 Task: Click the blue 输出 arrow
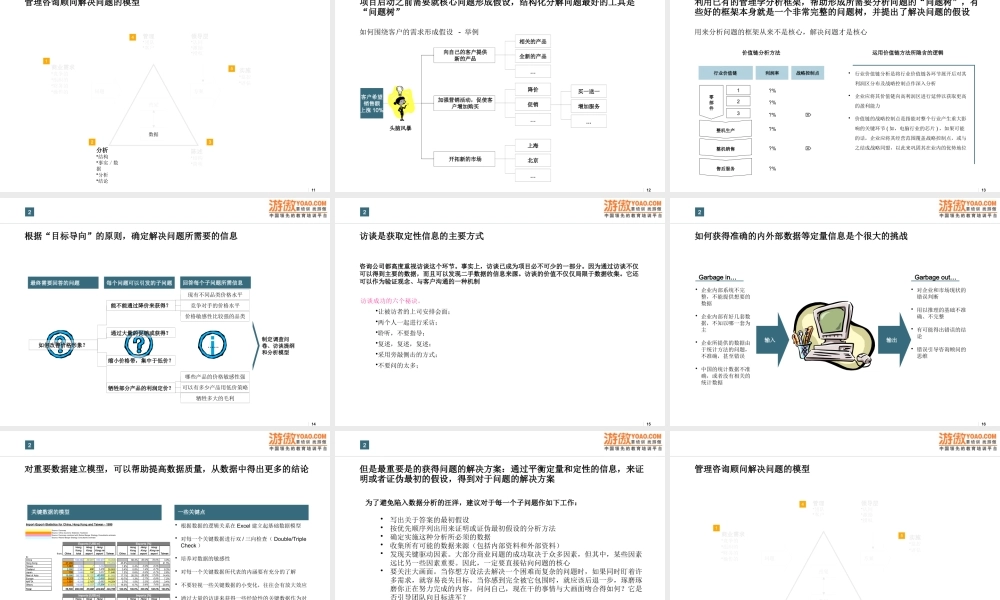(893, 339)
